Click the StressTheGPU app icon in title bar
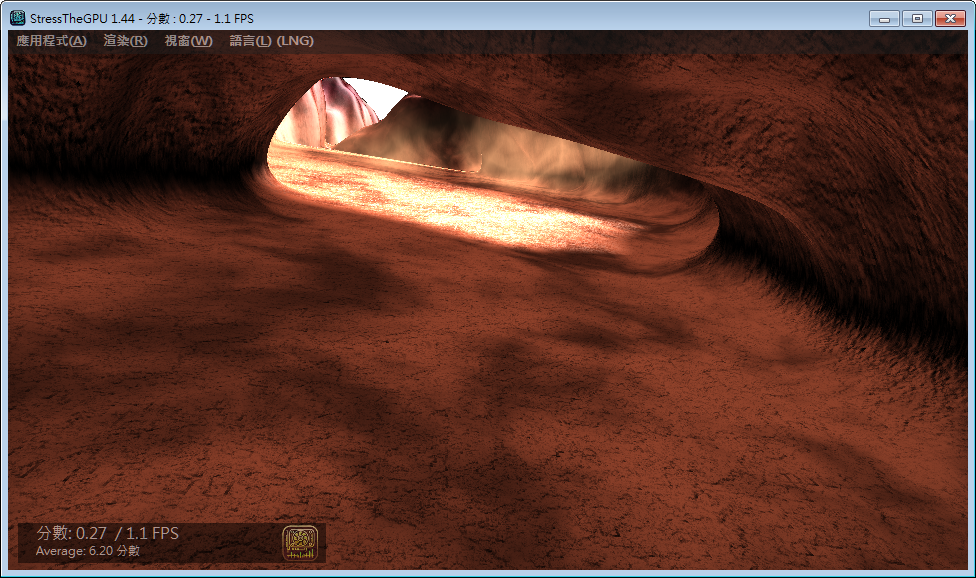The height and width of the screenshot is (578, 976). tap(17, 17)
